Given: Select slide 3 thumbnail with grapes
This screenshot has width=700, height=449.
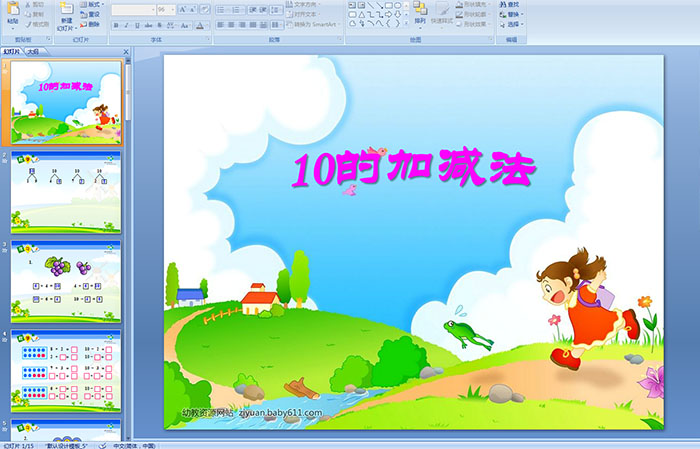Looking at the screenshot, I should coord(66,281).
